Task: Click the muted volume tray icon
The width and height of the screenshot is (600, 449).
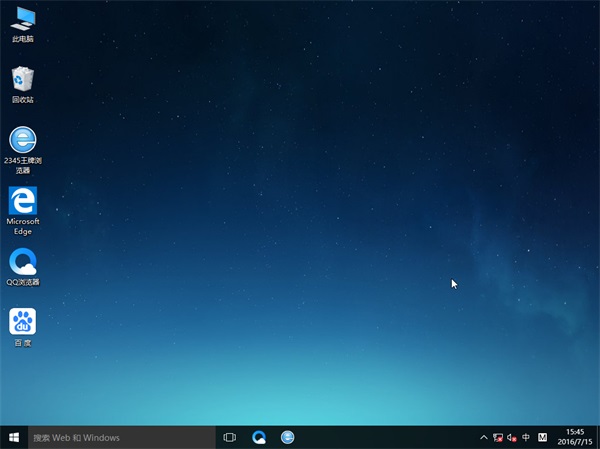Action: pos(512,437)
